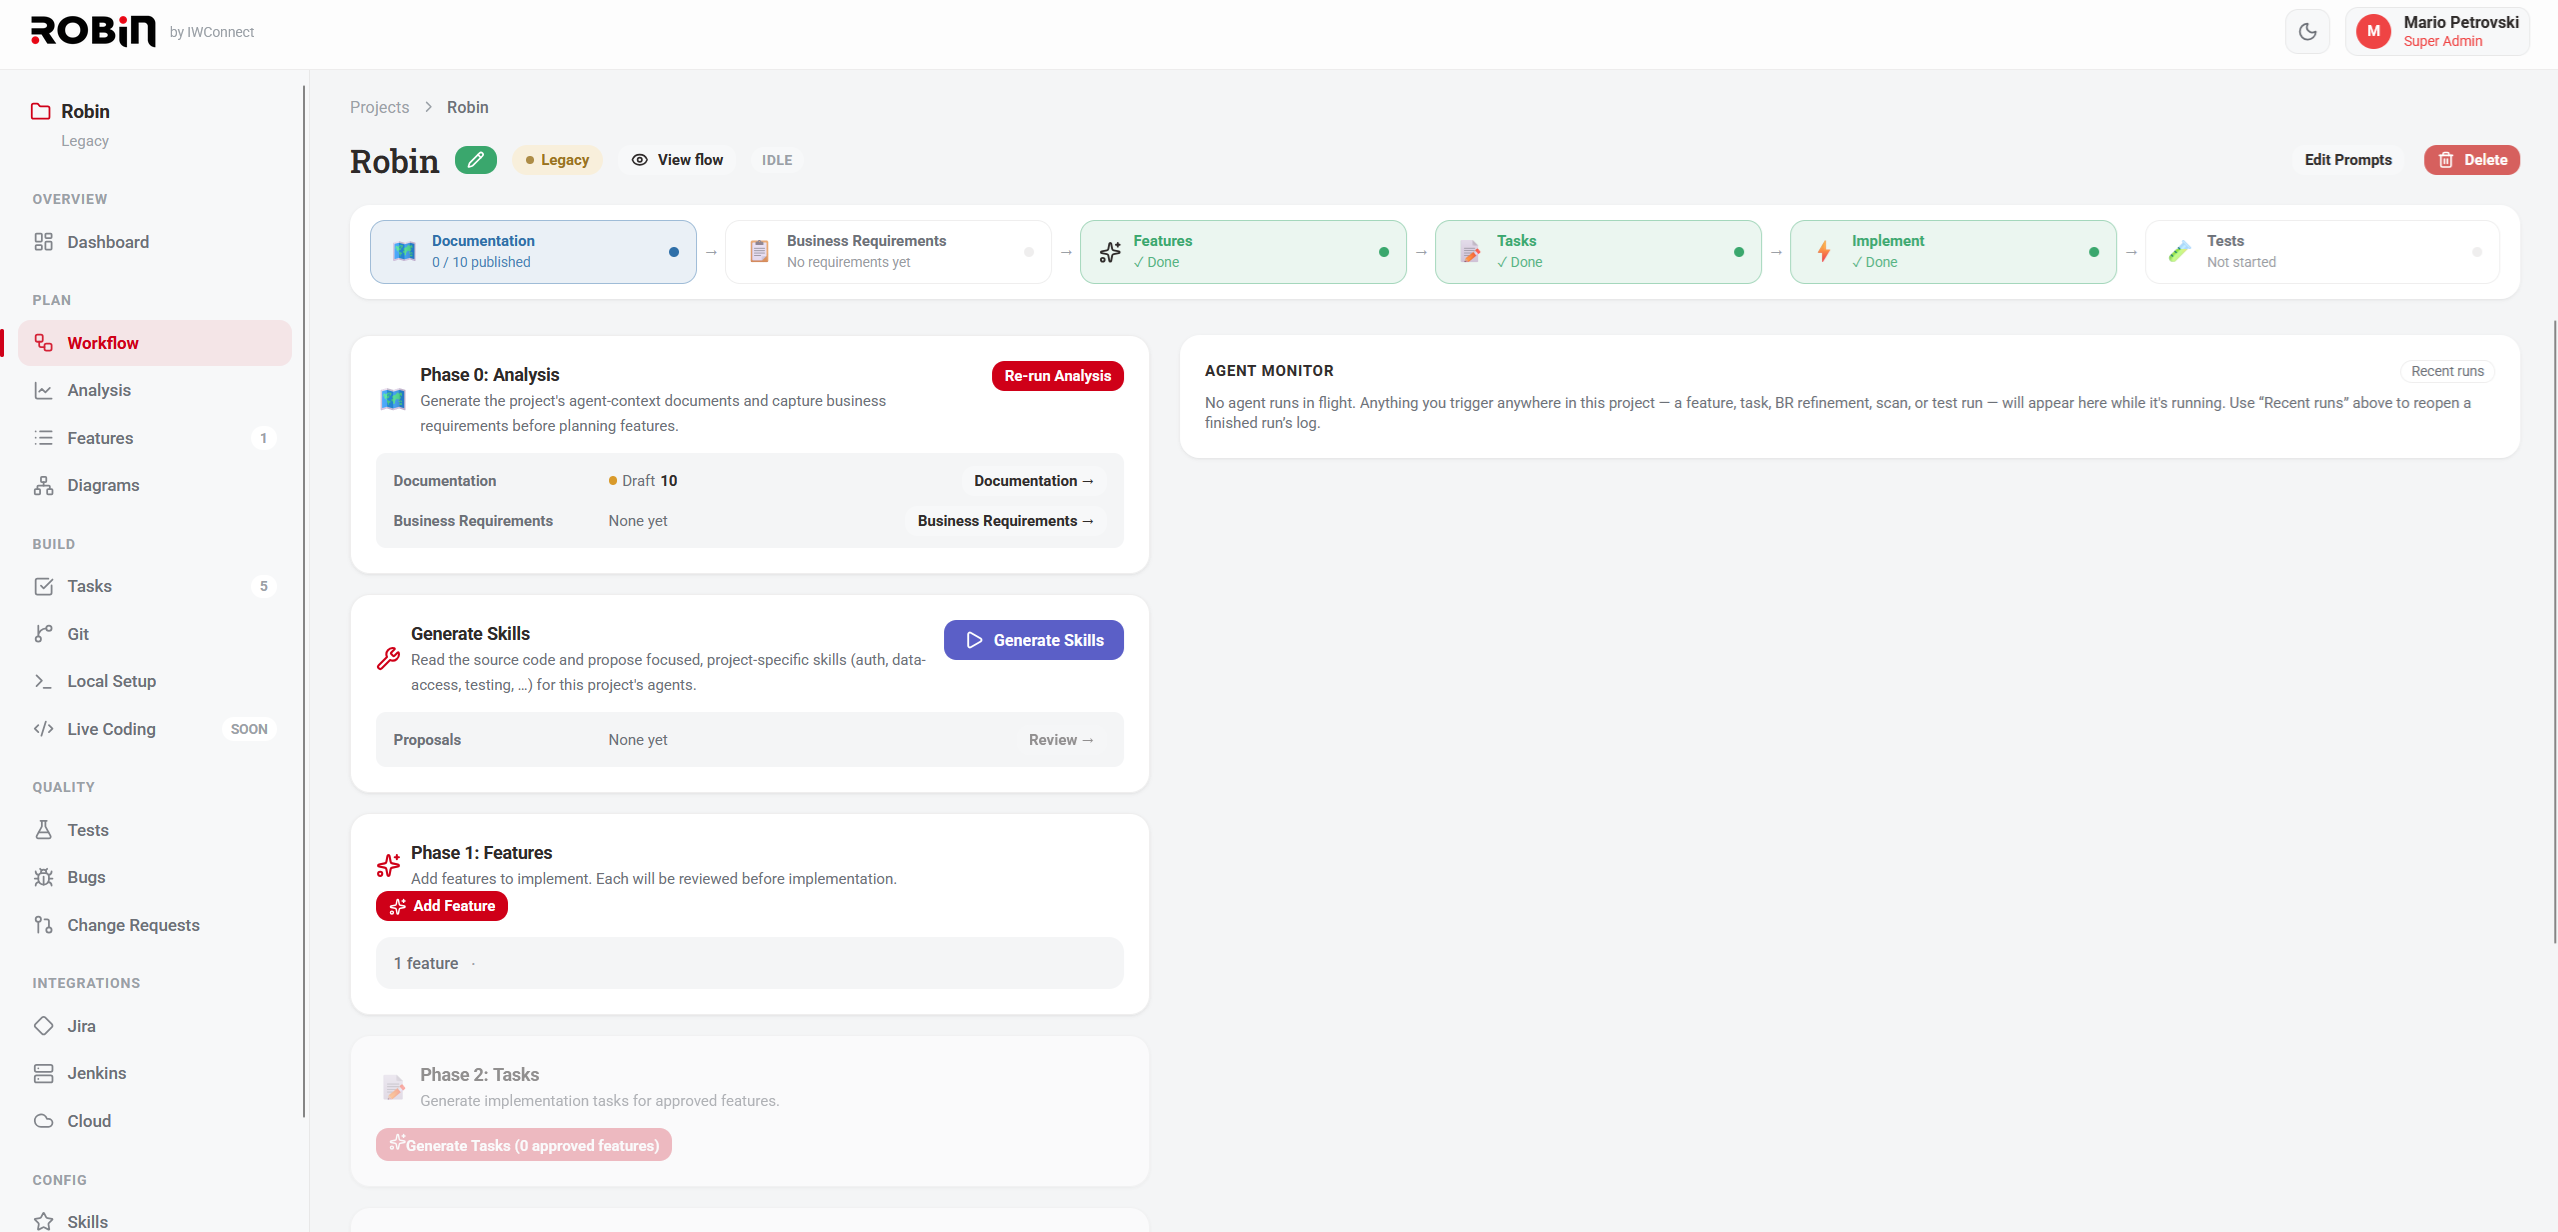The height and width of the screenshot is (1232, 2558).
Task: Click the Legacy badge
Action: [x=557, y=160]
